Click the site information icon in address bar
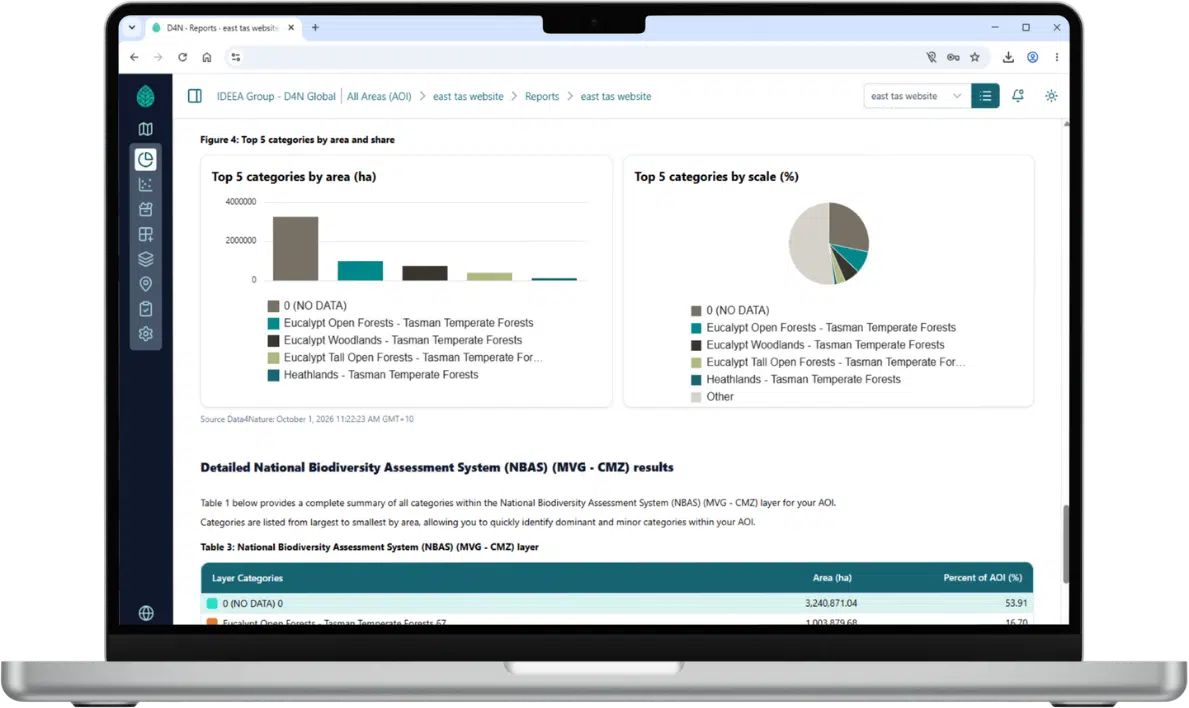 click(x=236, y=57)
